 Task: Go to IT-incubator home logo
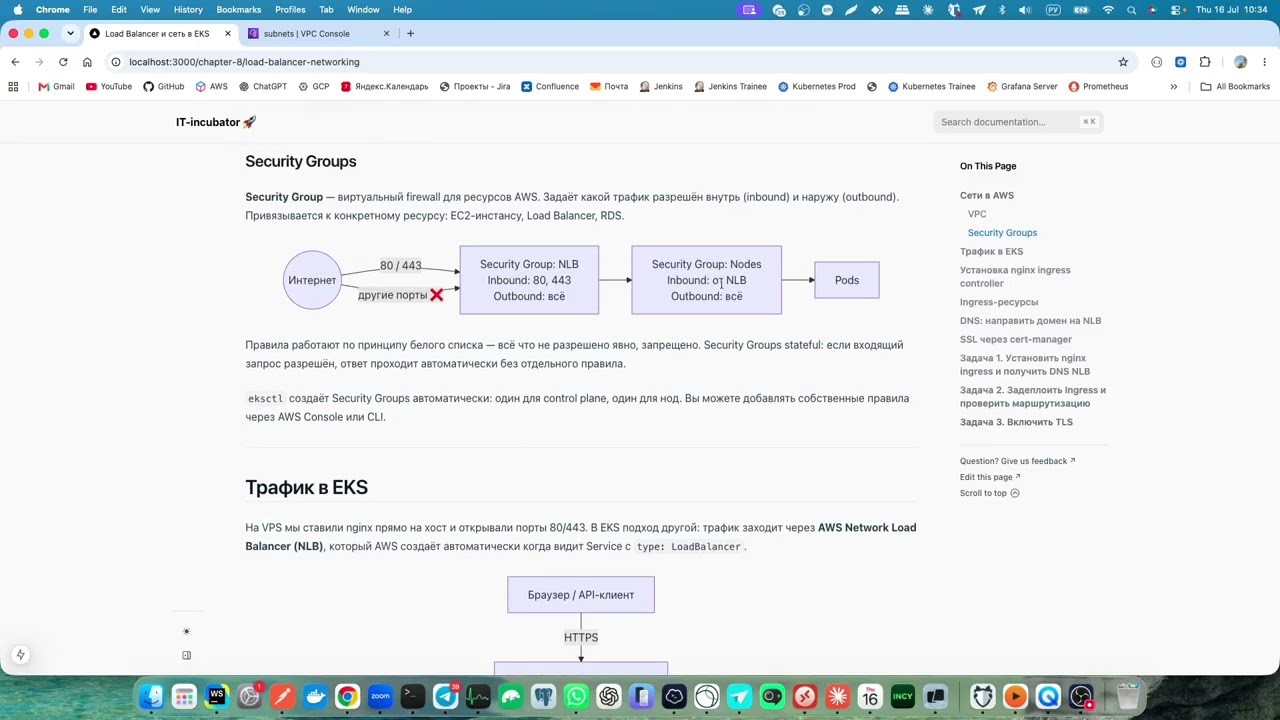[216, 122]
